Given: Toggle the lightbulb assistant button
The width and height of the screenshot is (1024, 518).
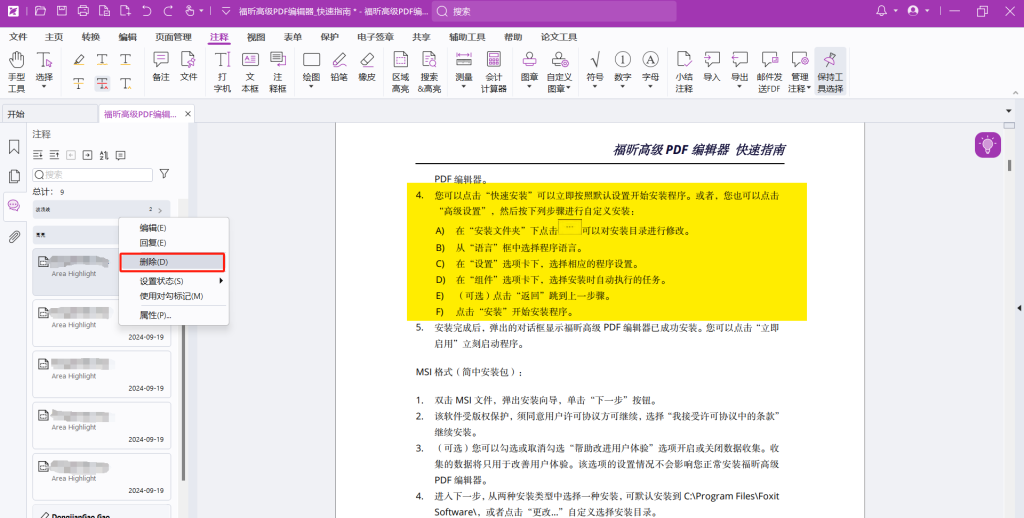Looking at the screenshot, I should [x=988, y=145].
